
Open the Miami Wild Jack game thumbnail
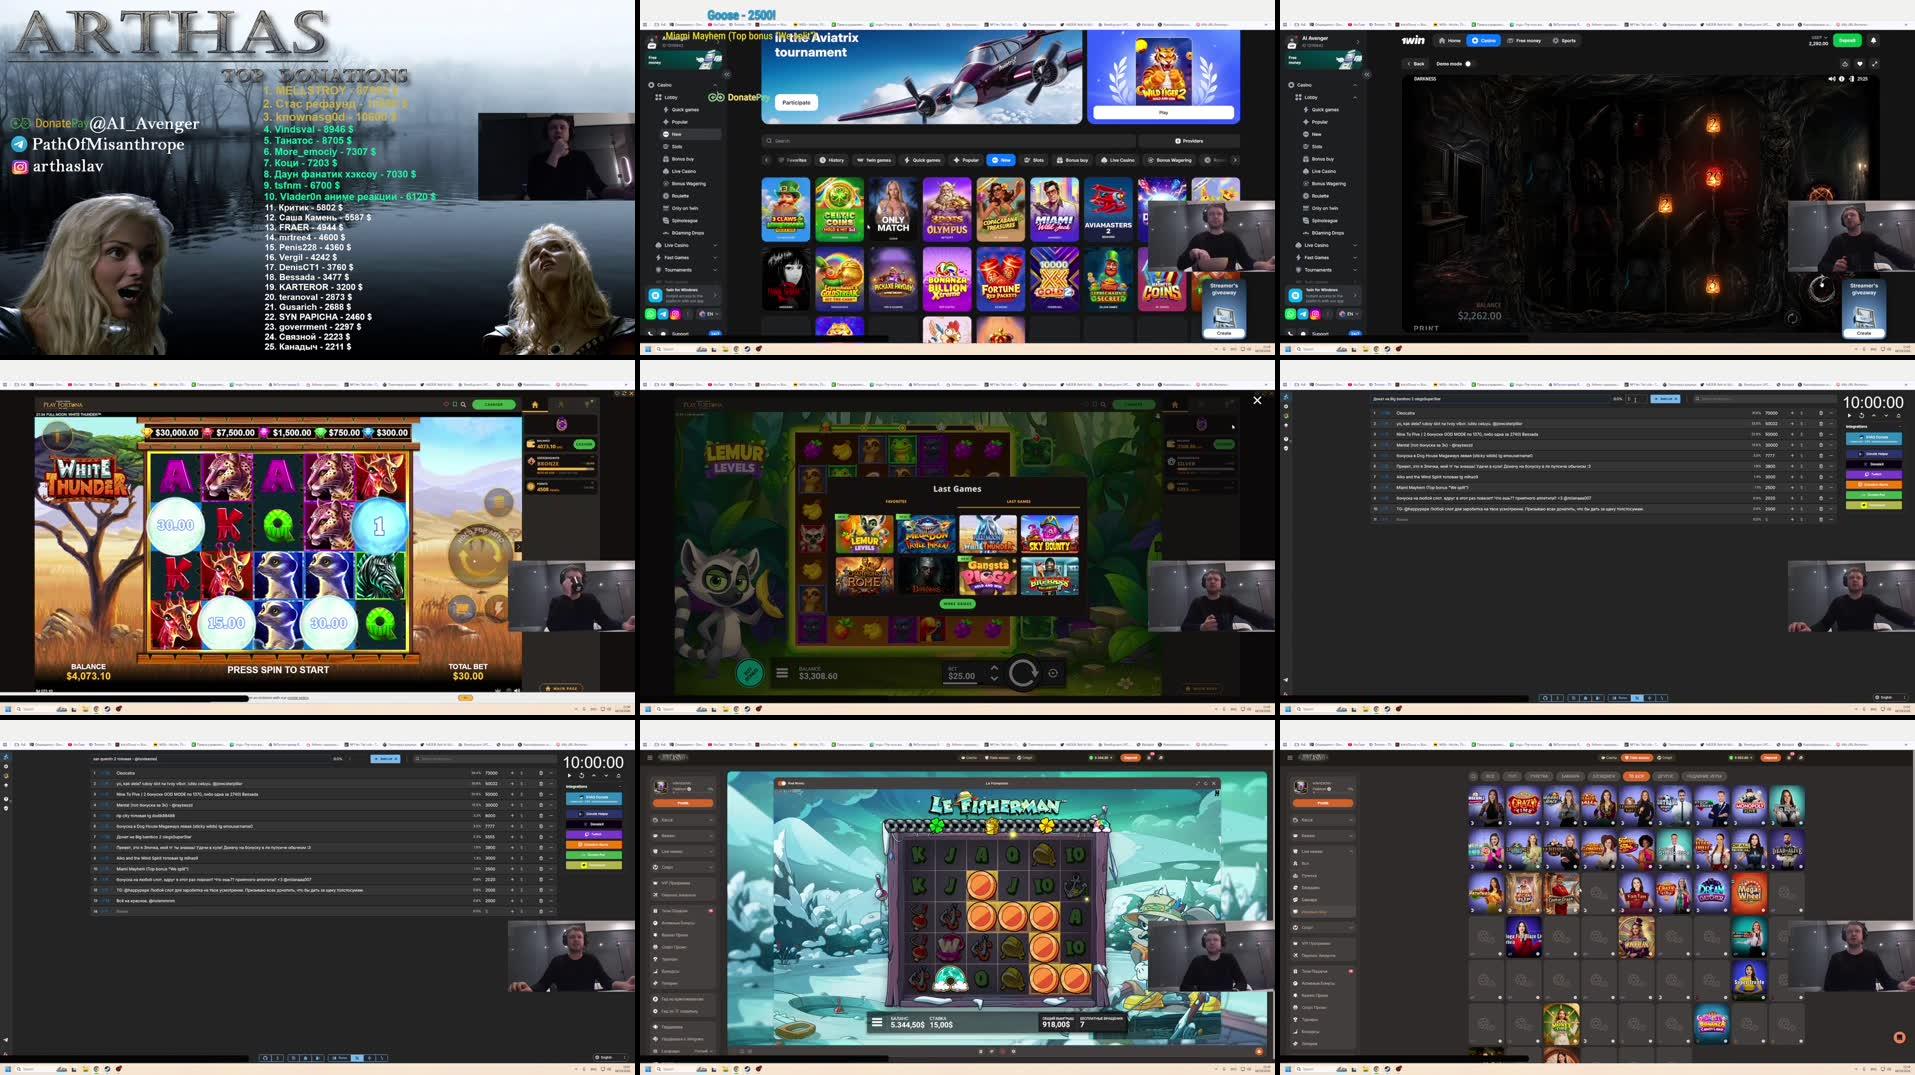pyautogui.click(x=1055, y=207)
